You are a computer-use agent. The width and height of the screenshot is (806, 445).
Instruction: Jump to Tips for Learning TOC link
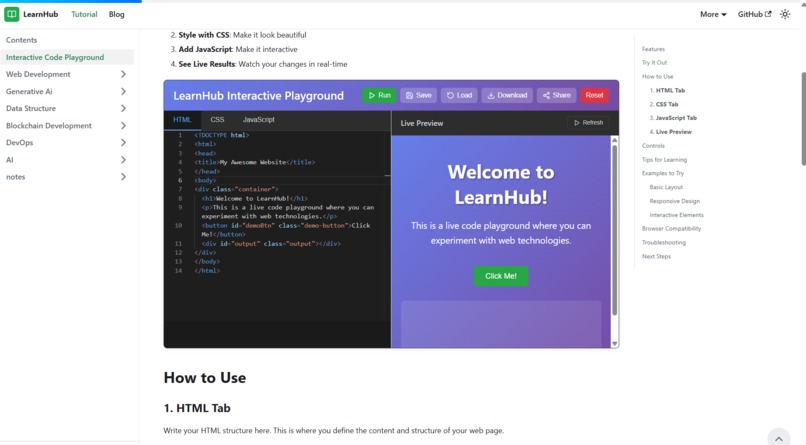point(664,160)
